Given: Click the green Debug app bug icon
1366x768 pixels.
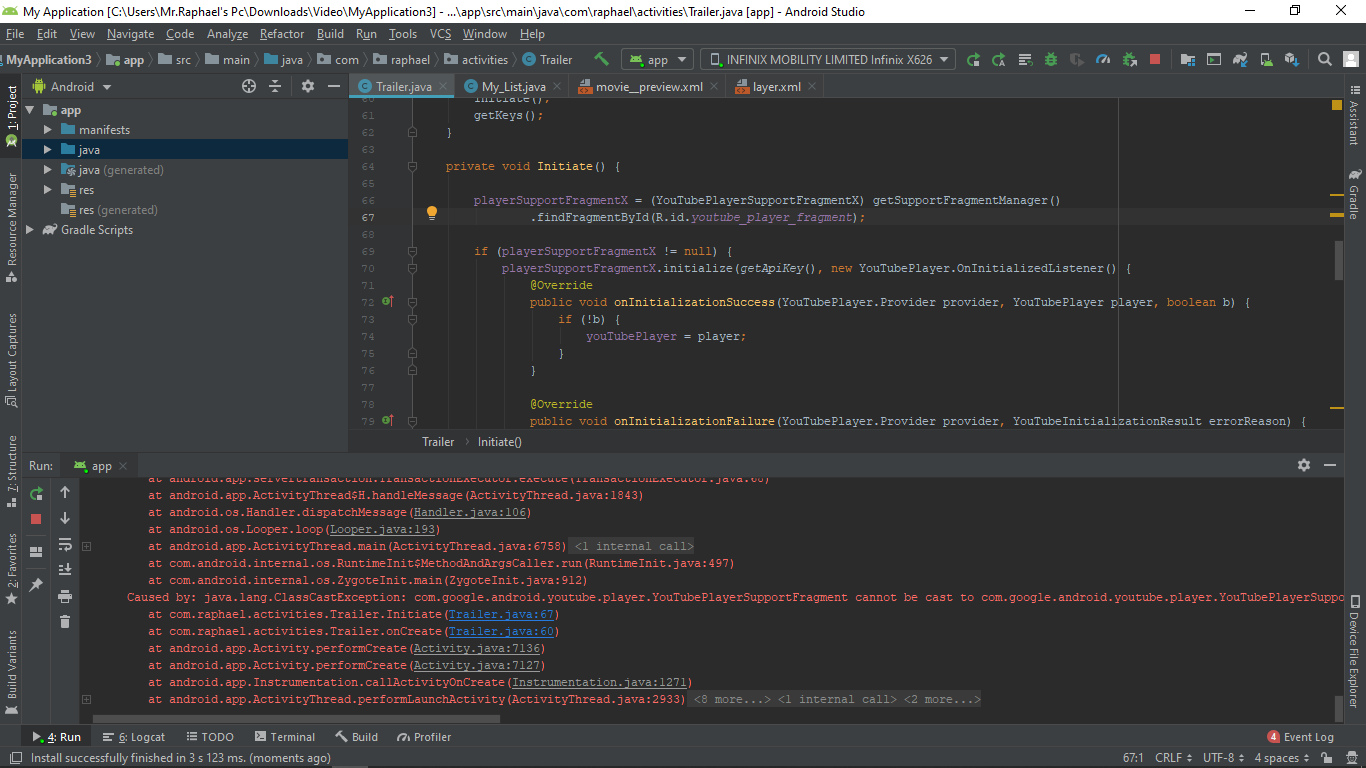Looking at the screenshot, I should click(x=1051, y=60).
